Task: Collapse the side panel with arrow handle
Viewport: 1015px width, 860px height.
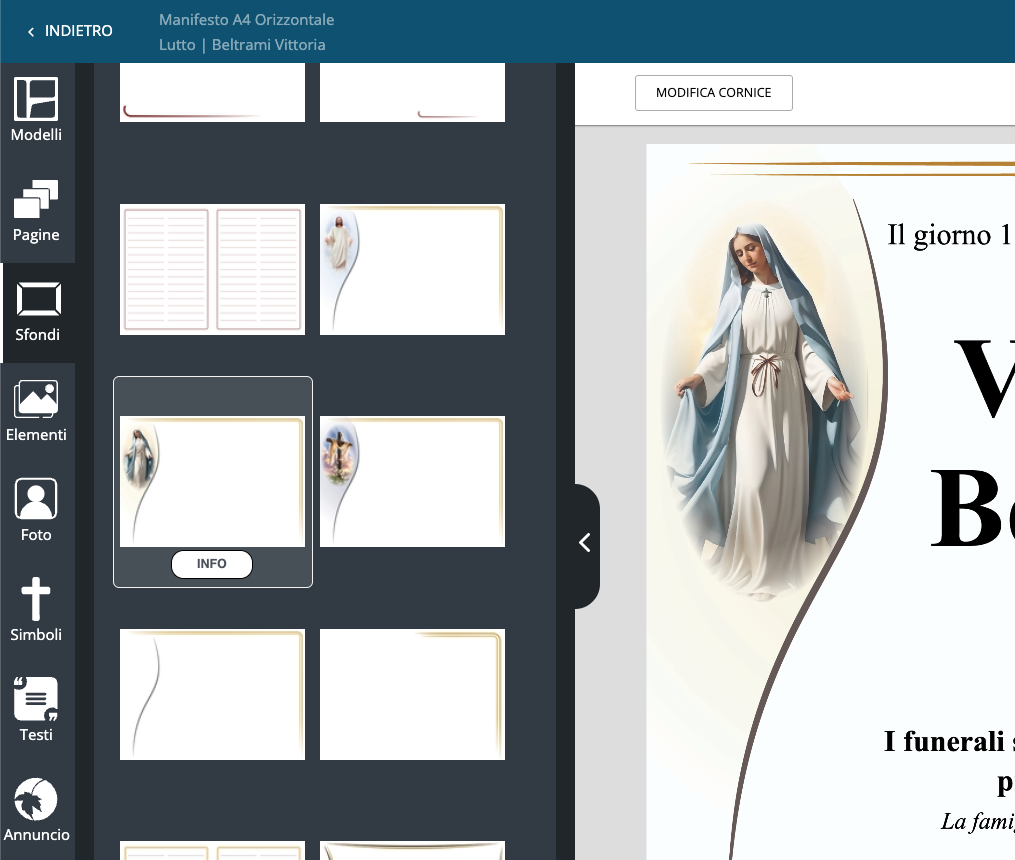Action: coord(586,543)
